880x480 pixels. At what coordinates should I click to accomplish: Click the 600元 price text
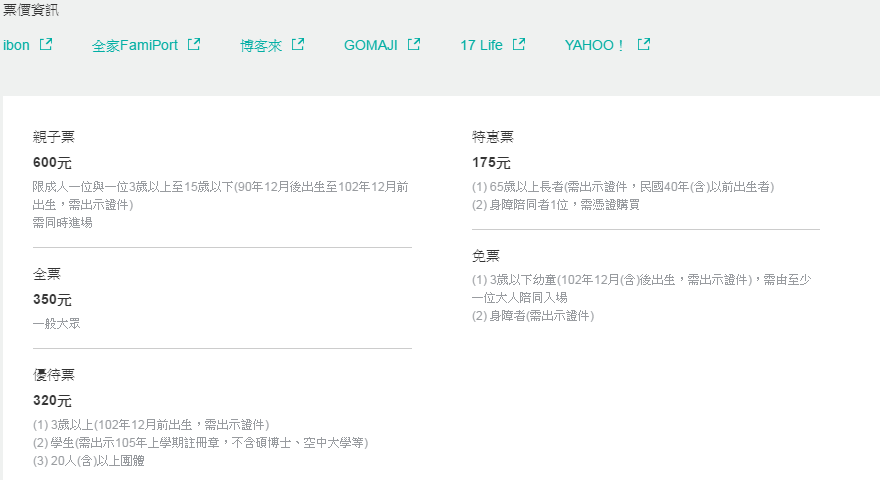click(52, 163)
